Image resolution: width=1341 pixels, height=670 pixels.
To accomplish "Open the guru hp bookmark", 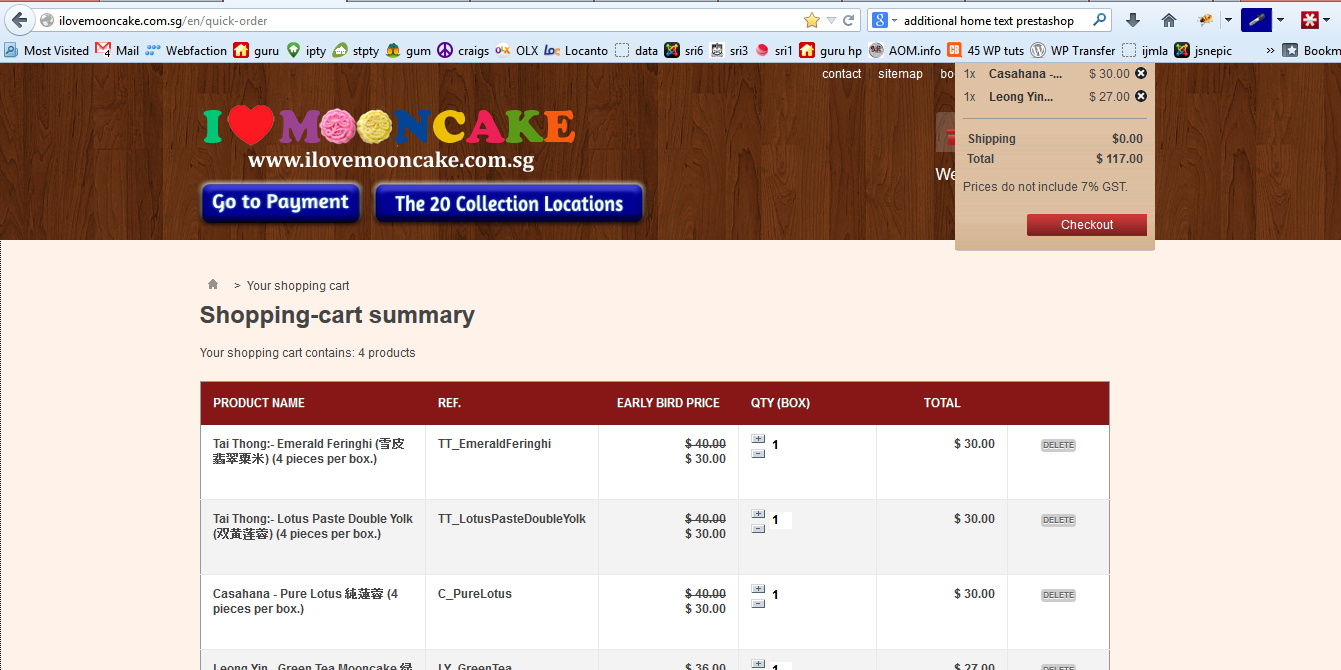I will coord(831,50).
